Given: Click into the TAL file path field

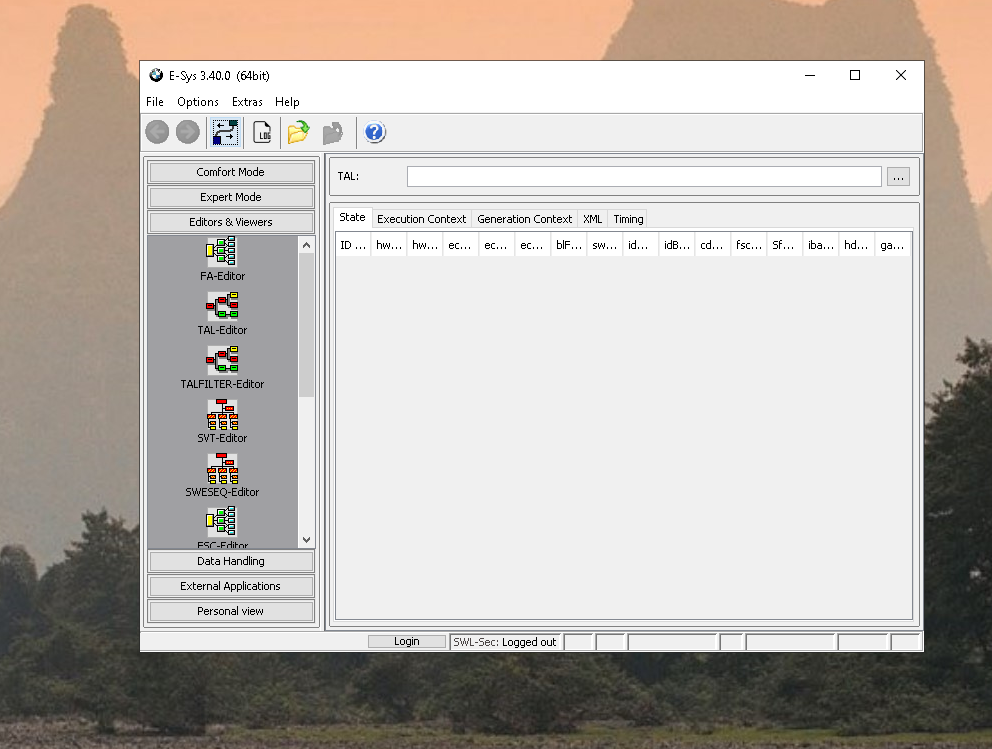Looking at the screenshot, I should point(644,176).
